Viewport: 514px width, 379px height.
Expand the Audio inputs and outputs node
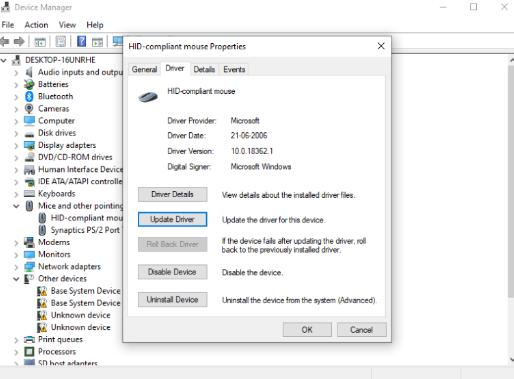(x=16, y=72)
